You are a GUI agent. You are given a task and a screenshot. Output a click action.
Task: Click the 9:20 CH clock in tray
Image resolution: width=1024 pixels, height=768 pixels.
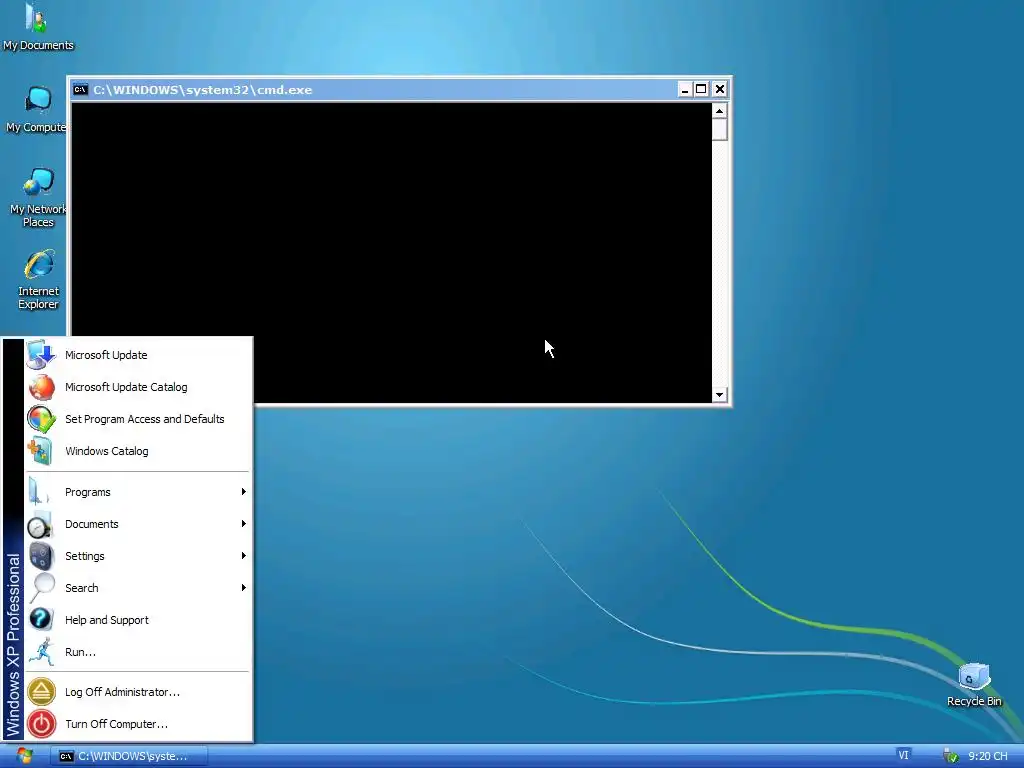[987, 756]
